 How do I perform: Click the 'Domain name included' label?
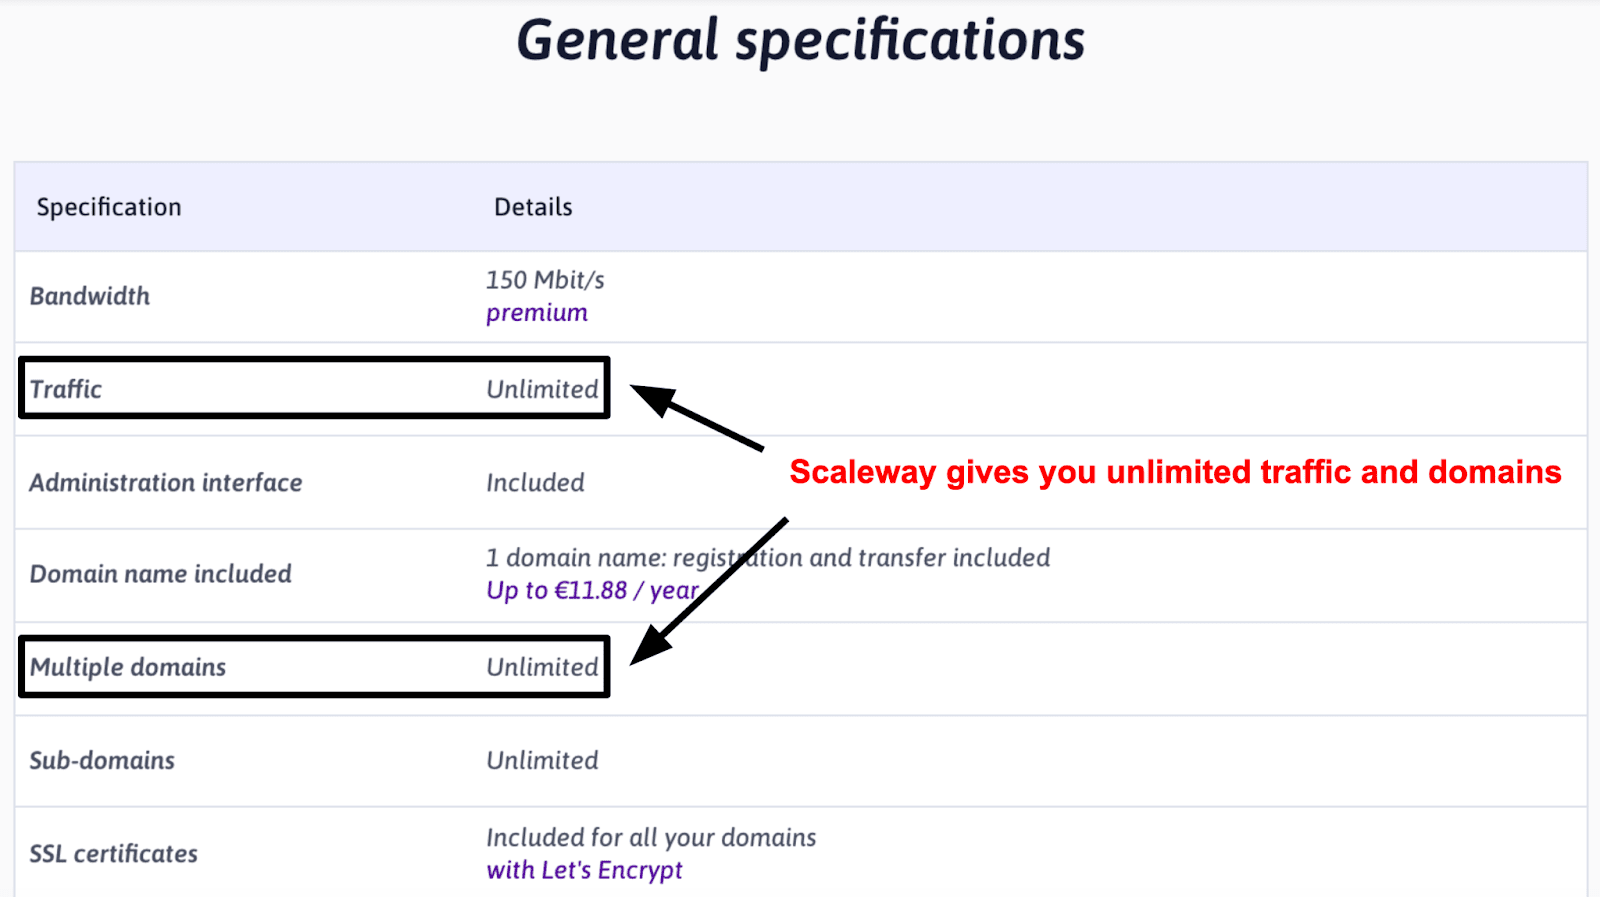(161, 574)
